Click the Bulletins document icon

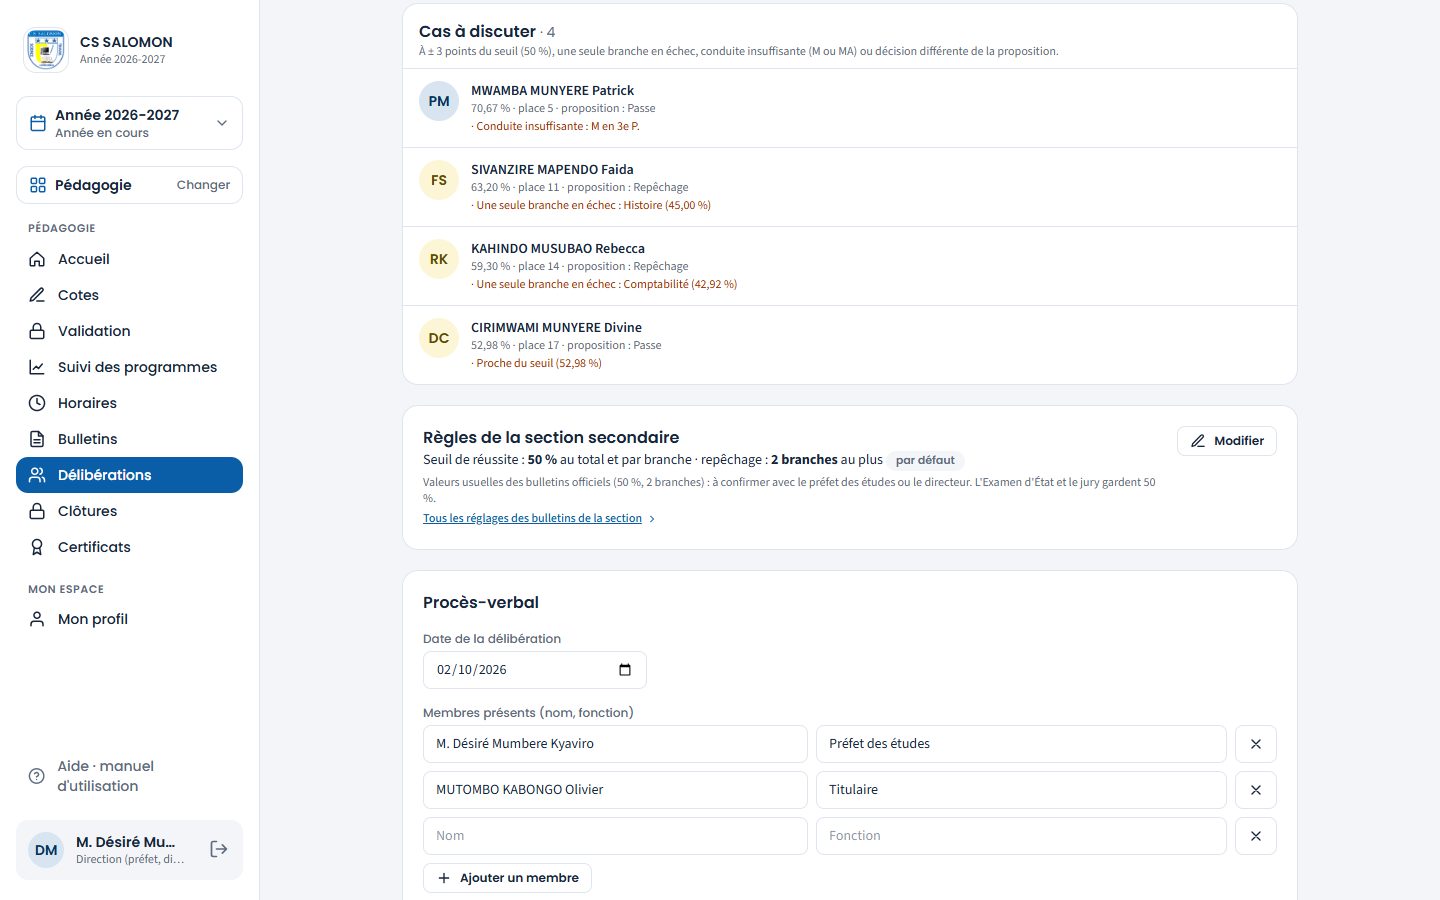click(37, 439)
